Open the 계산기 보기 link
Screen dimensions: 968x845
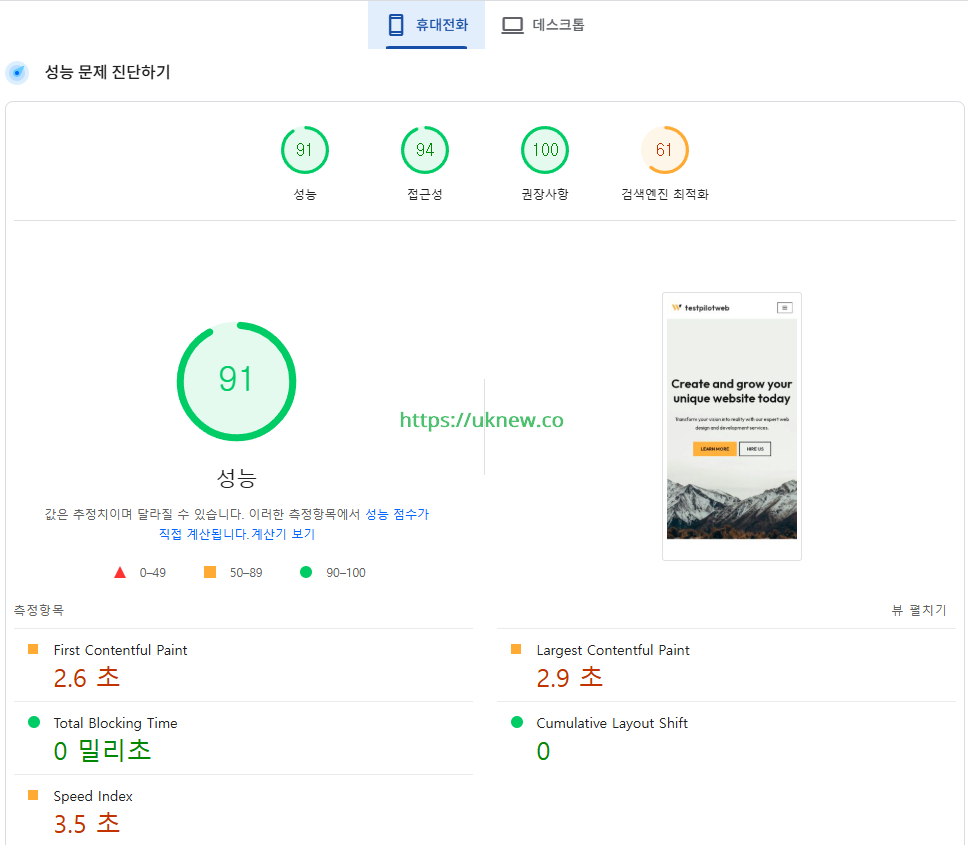tap(284, 533)
